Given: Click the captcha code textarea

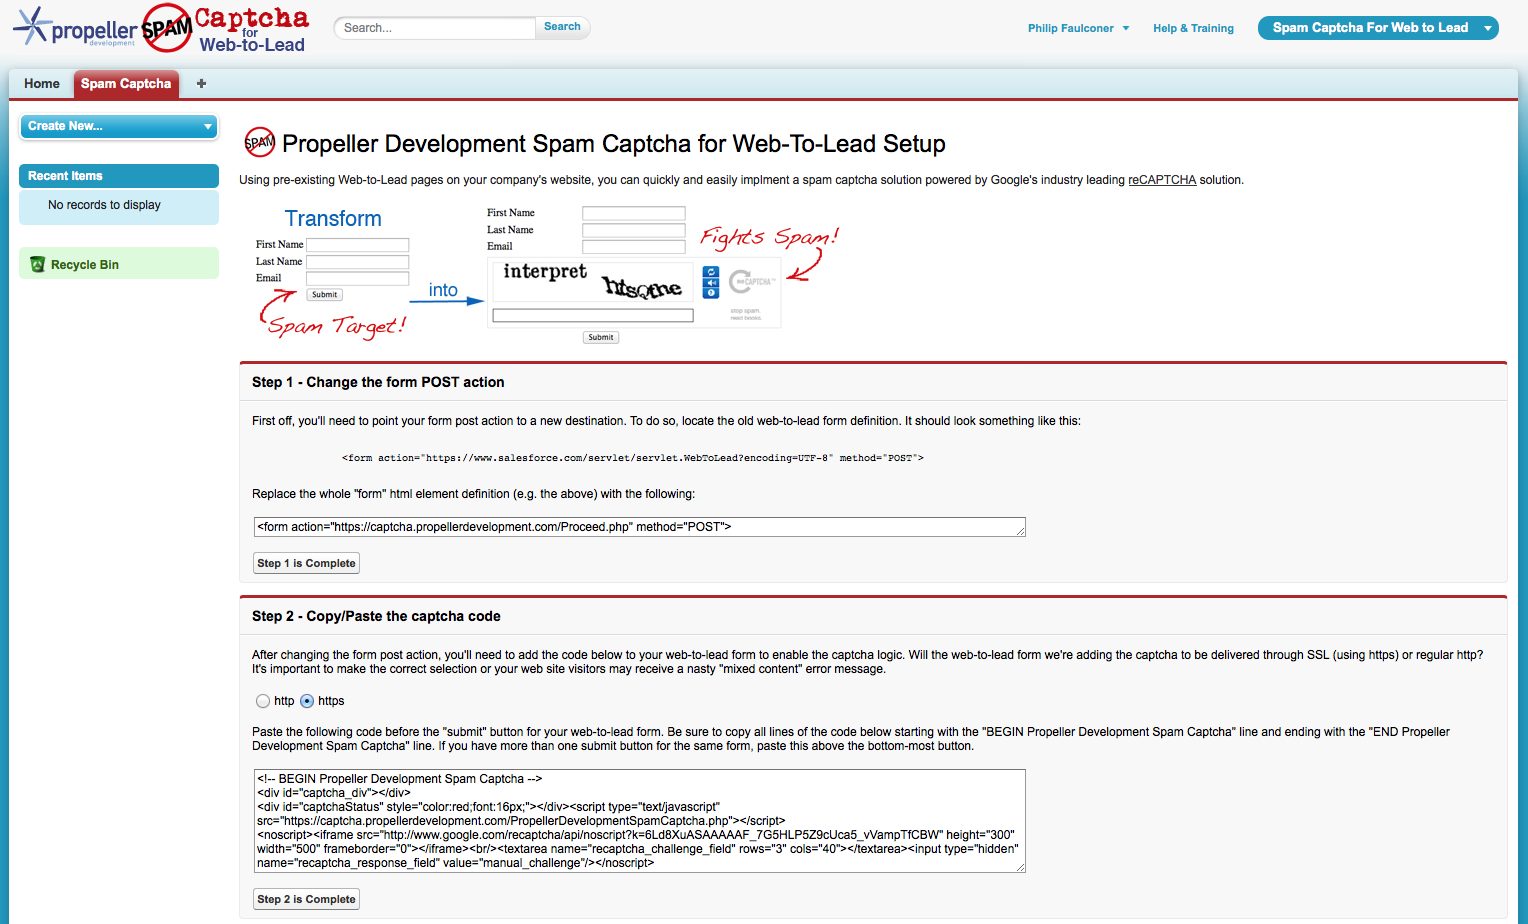Looking at the screenshot, I should (x=640, y=821).
